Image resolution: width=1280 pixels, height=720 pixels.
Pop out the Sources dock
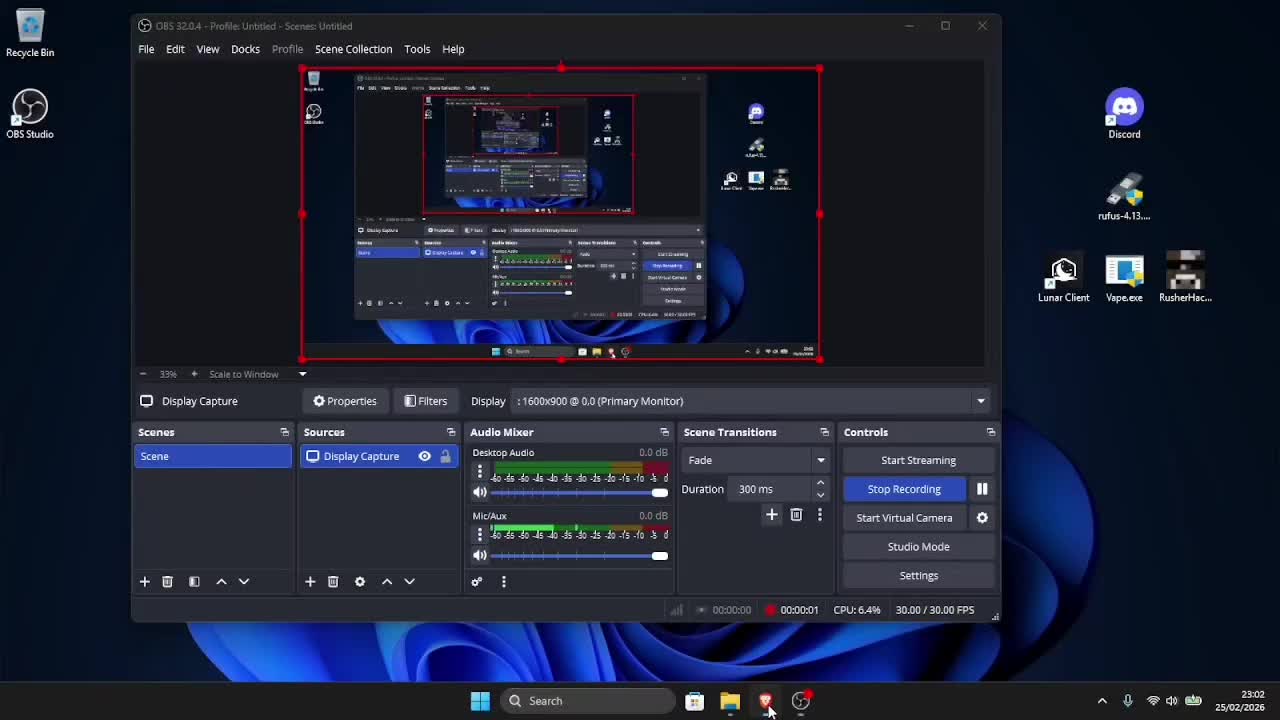click(x=451, y=432)
